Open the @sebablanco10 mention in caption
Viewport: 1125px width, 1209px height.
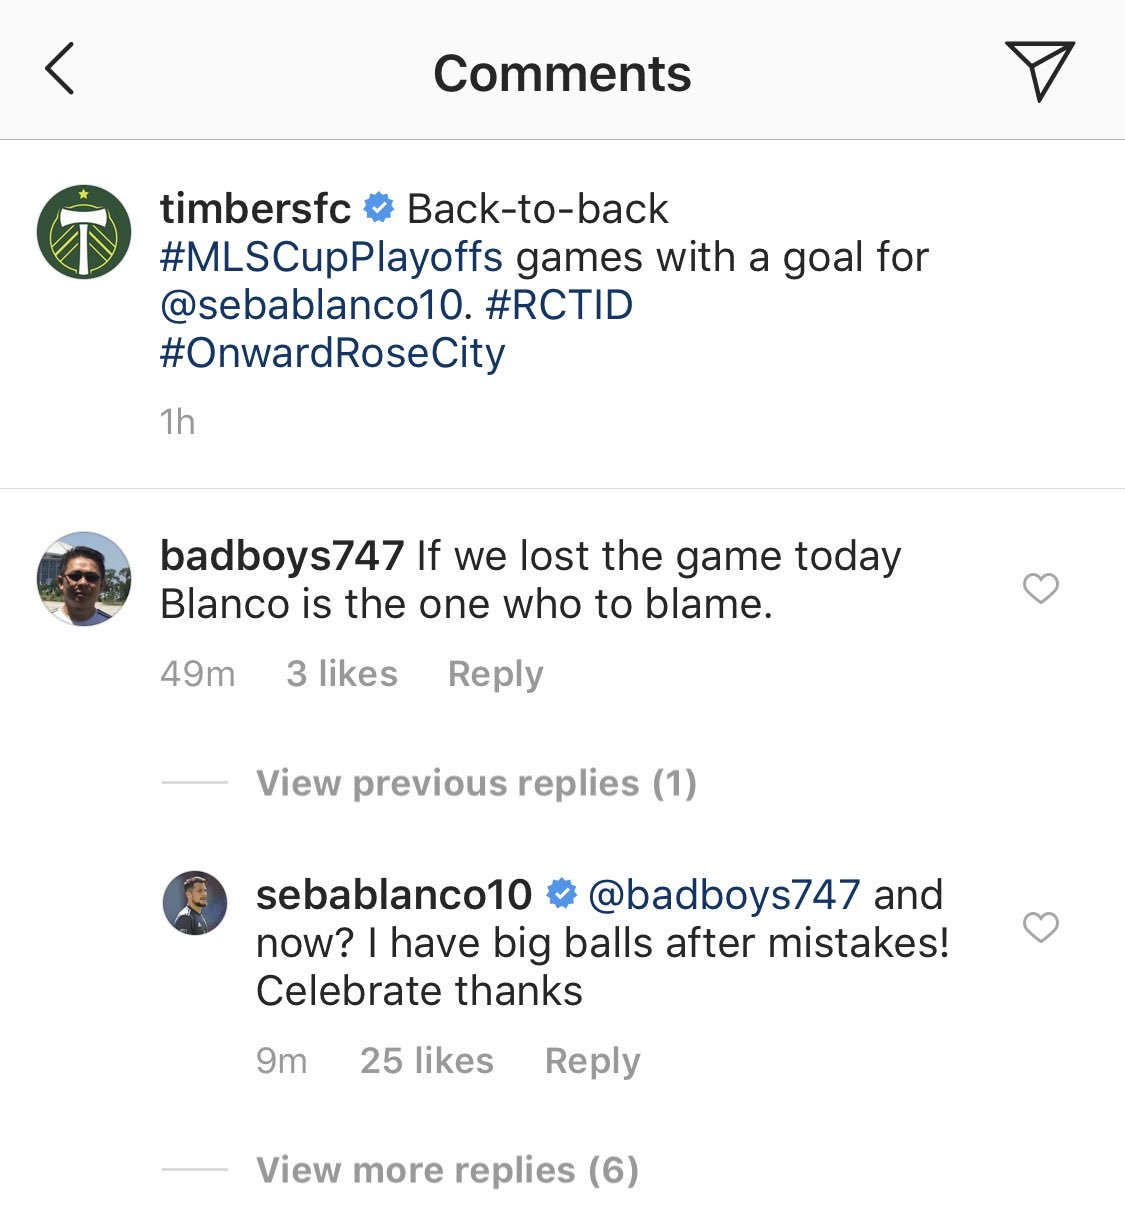(312, 306)
